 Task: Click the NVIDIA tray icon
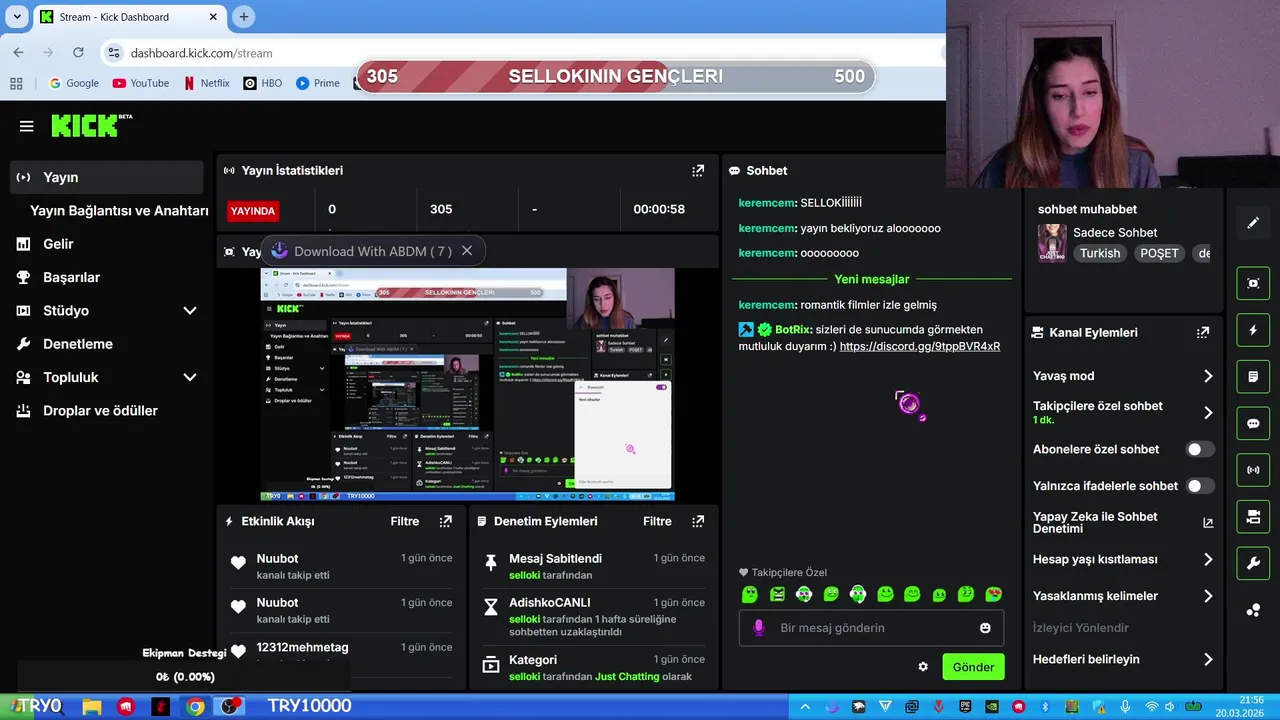click(x=991, y=706)
